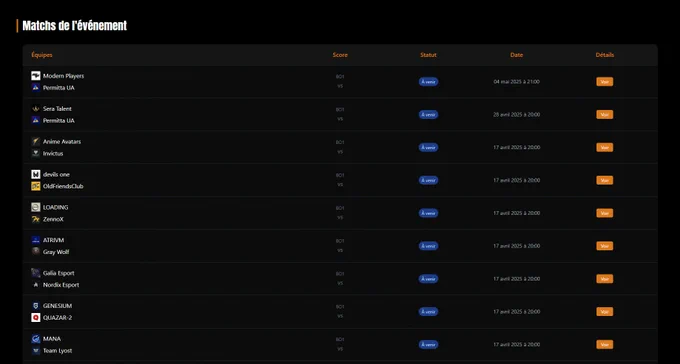Image resolution: width=680 pixels, height=364 pixels.
Task: Select the Sera Talent team logo
Action: pyautogui.click(x=36, y=109)
